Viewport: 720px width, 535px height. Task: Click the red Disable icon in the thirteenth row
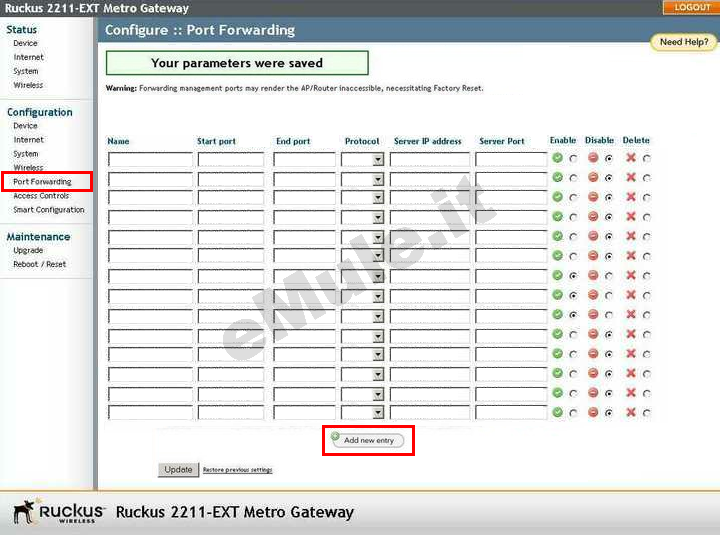(x=593, y=393)
